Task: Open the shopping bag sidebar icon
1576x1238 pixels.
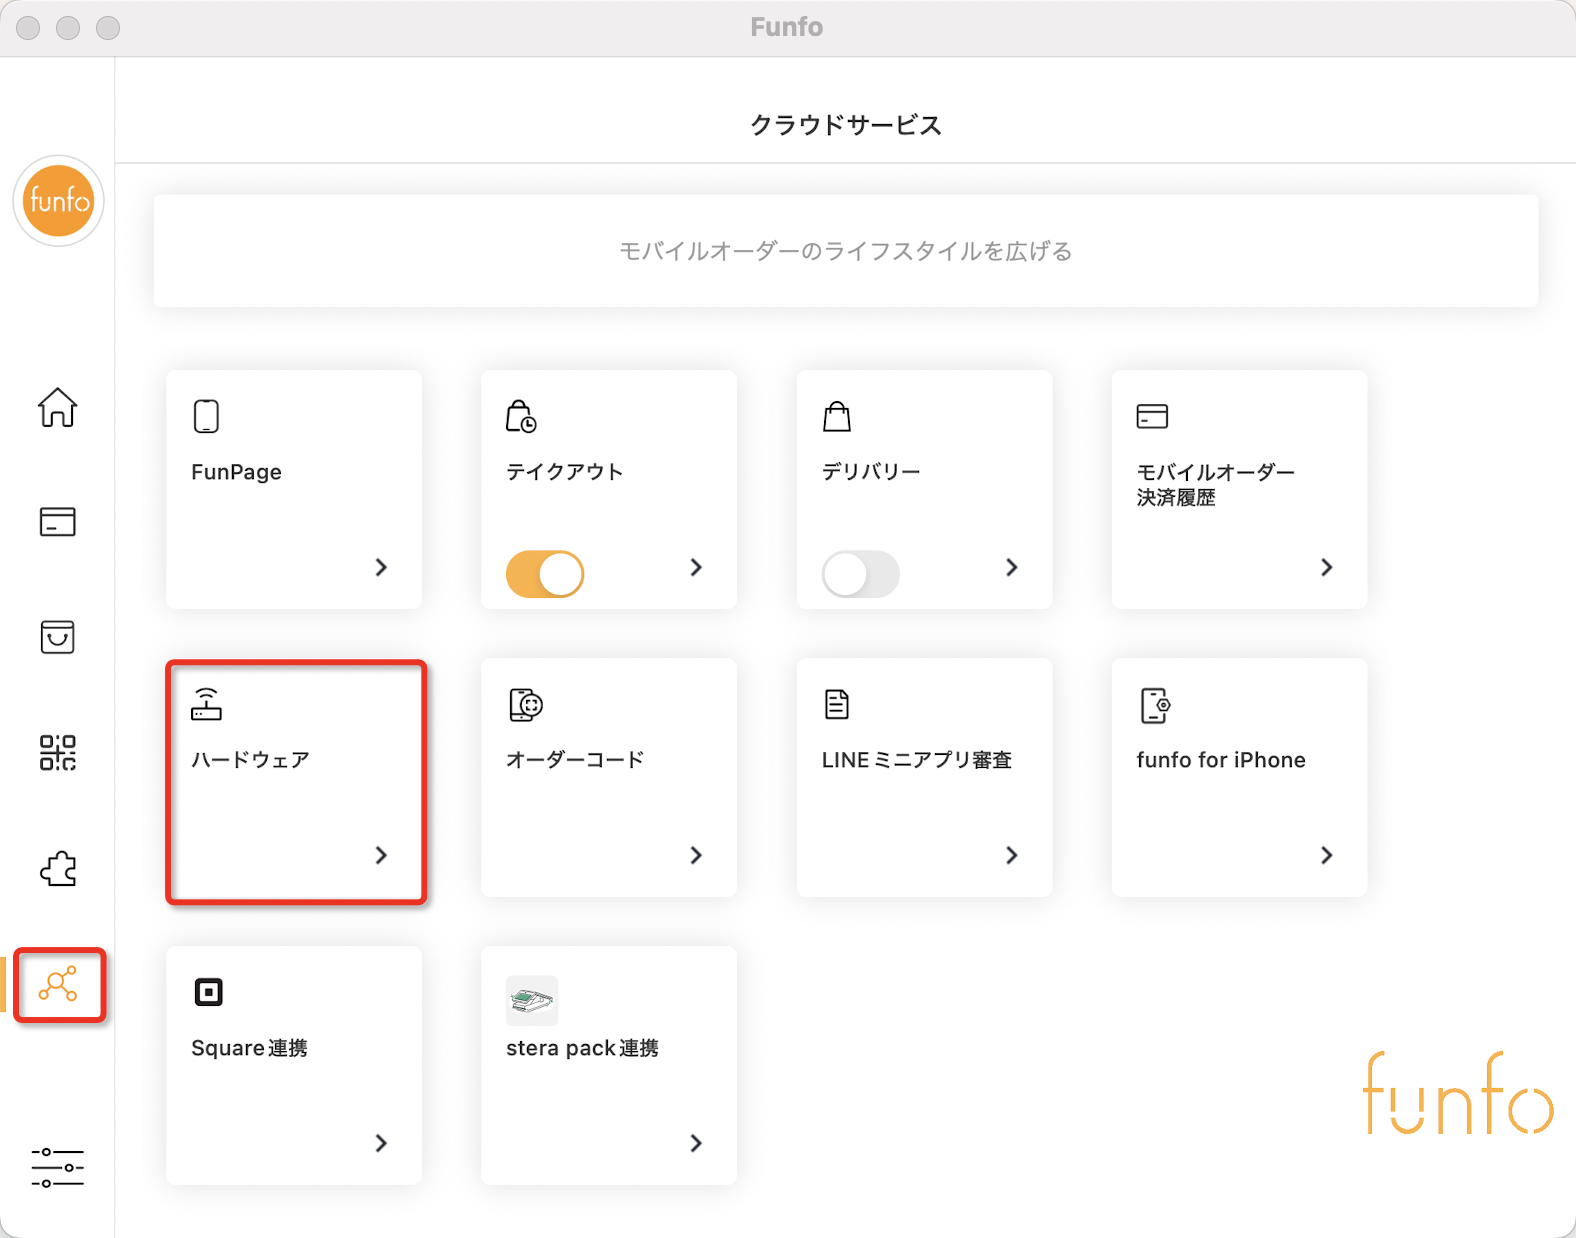Action: [x=58, y=637]
